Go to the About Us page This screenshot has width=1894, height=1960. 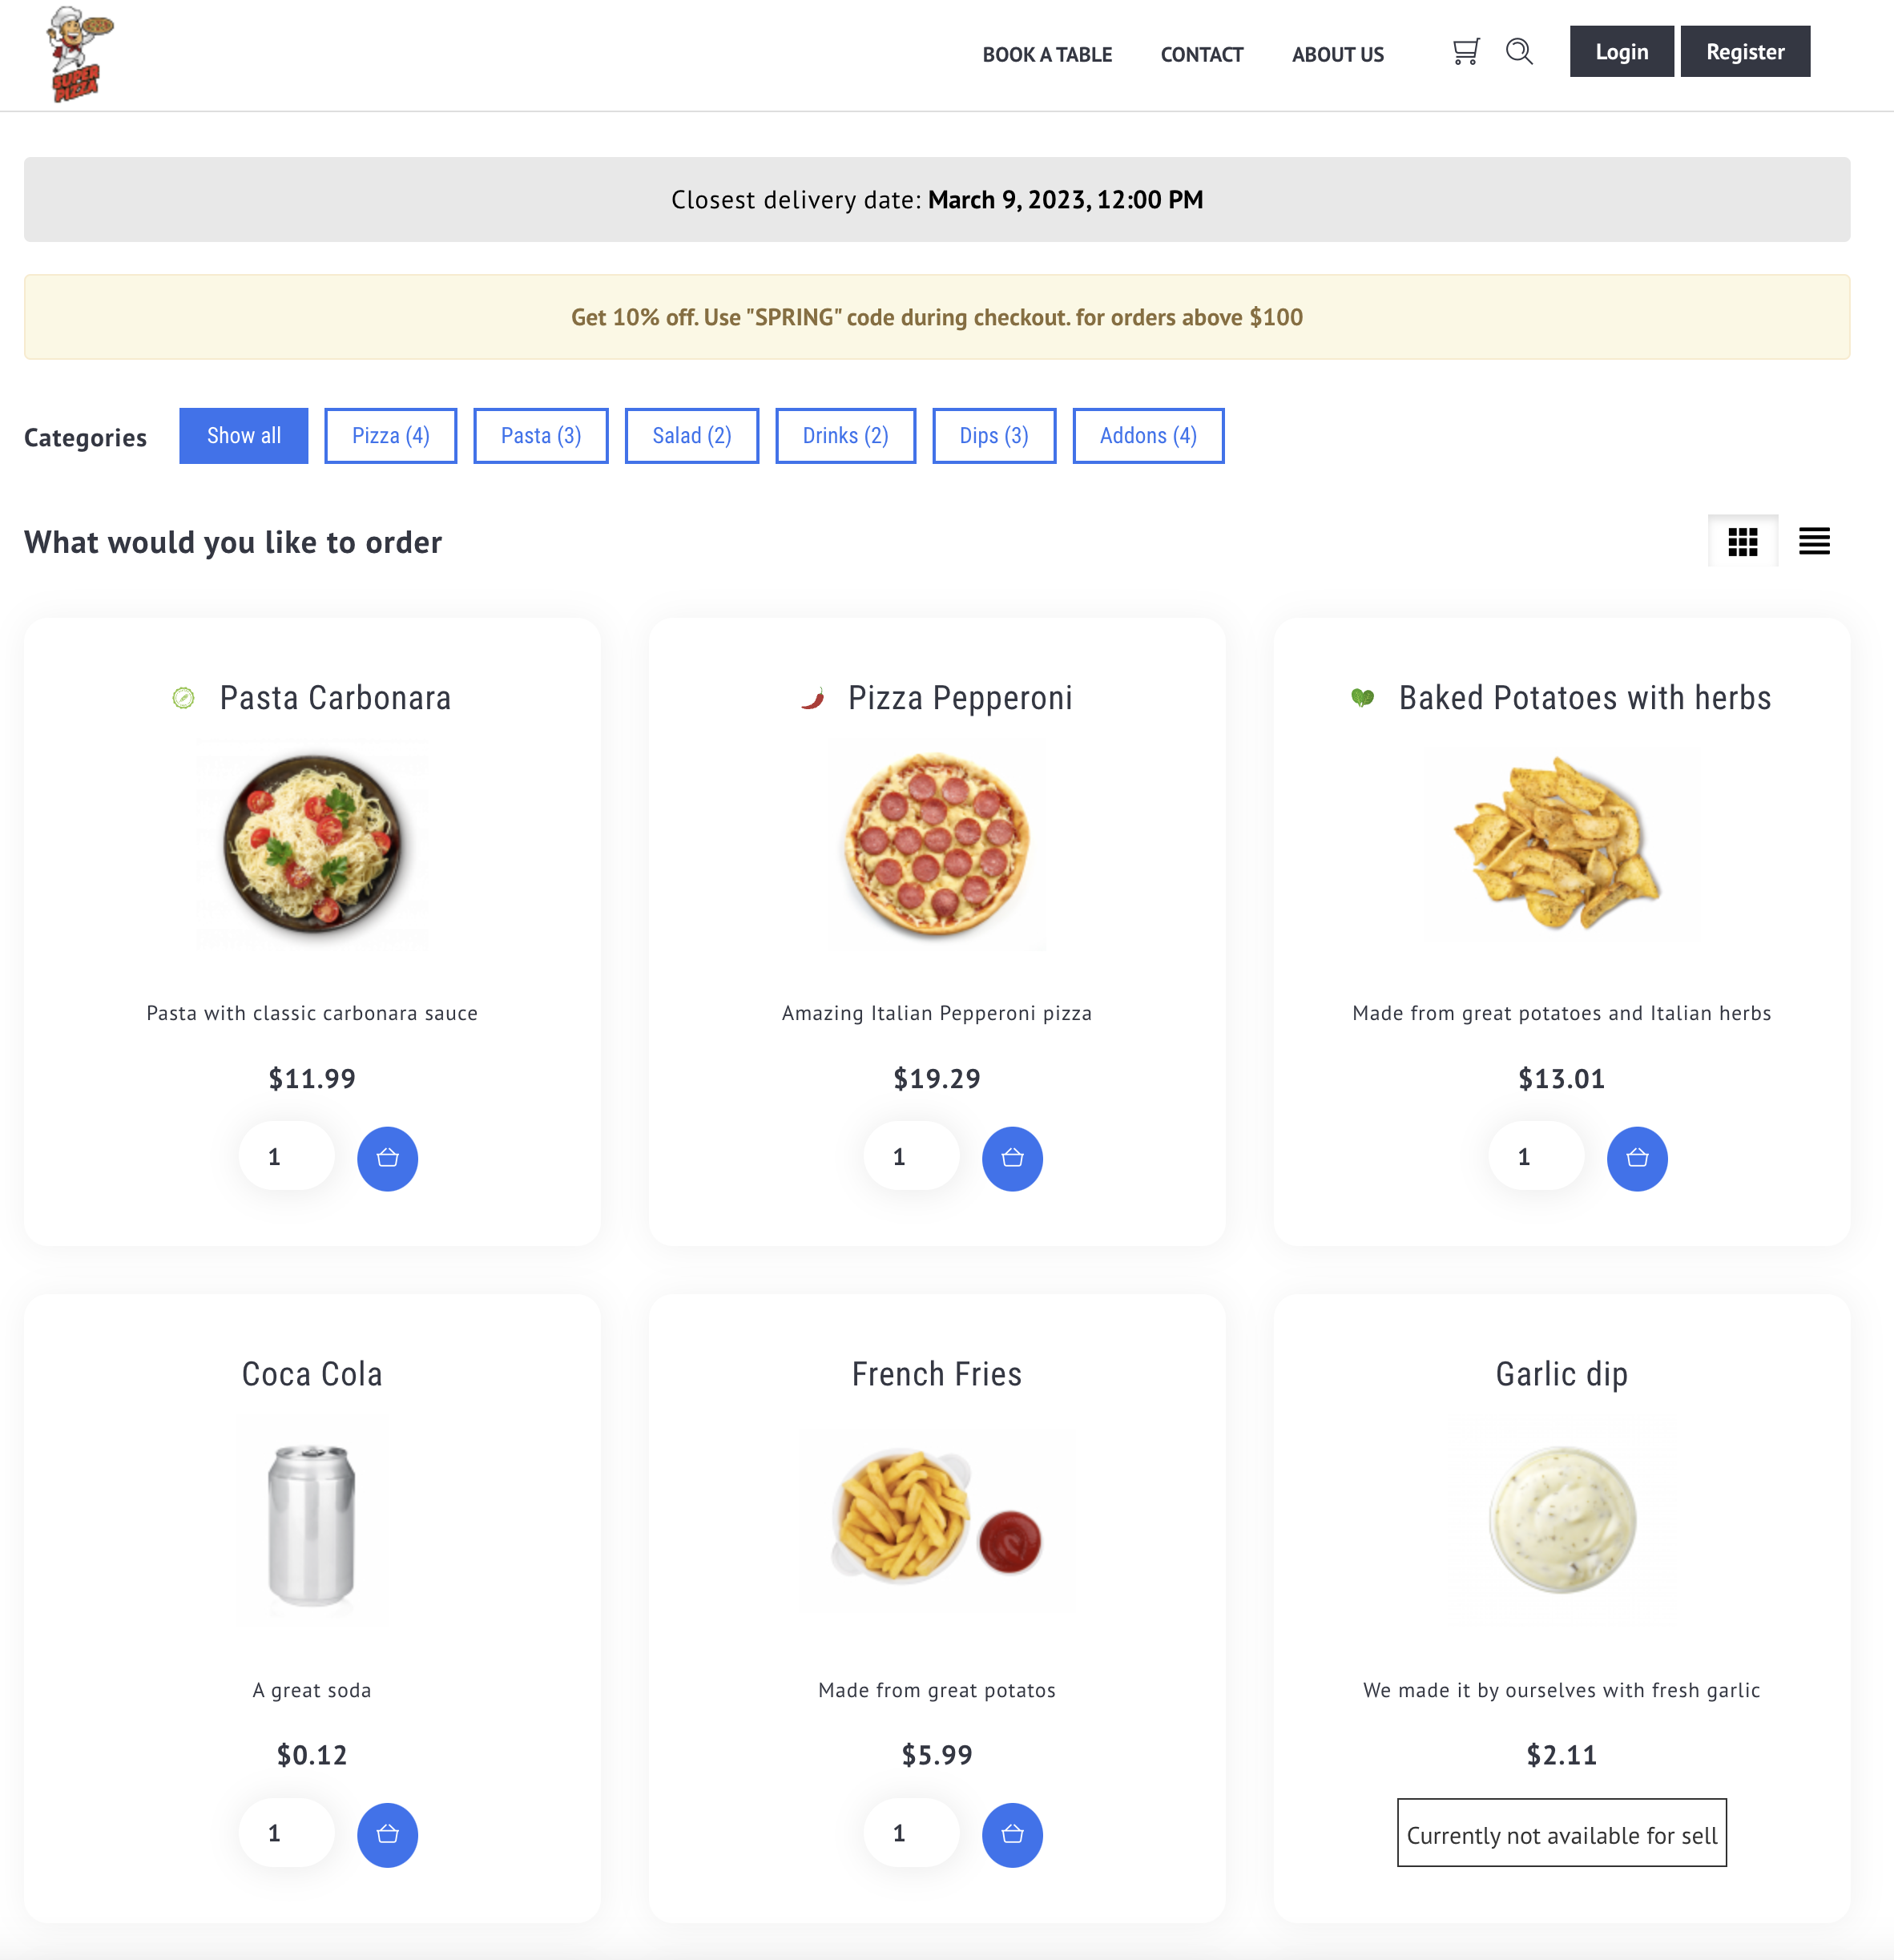(x=1337, y=55)
